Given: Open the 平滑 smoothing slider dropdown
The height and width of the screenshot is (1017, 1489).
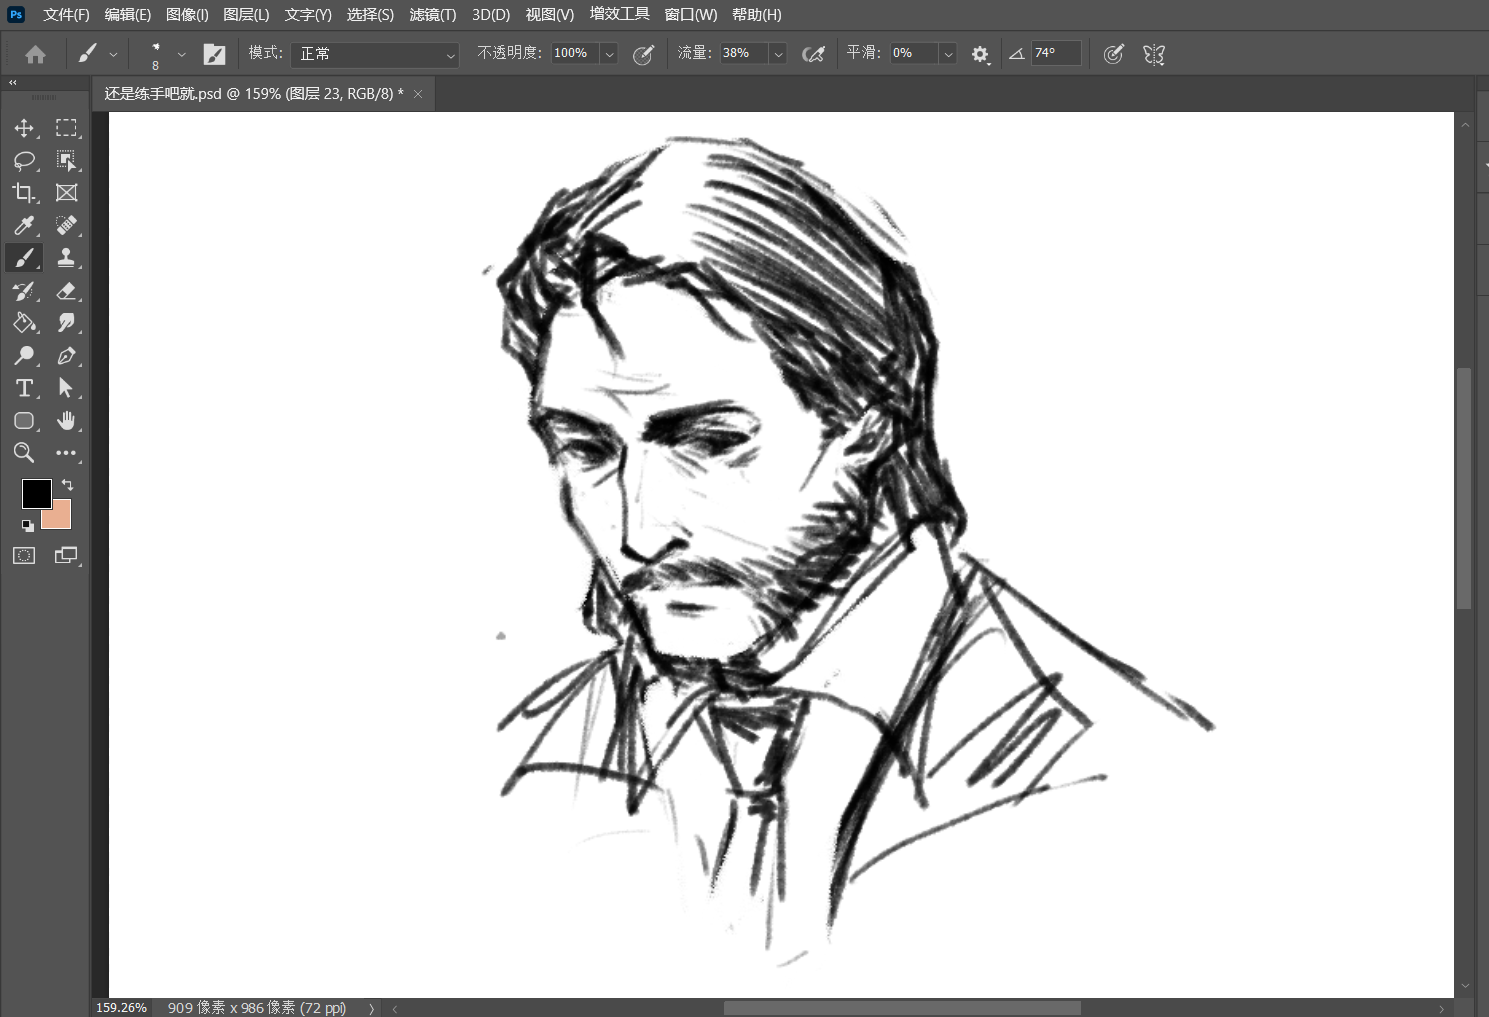Looking at the screenshot, I should [x=948, y=54].
